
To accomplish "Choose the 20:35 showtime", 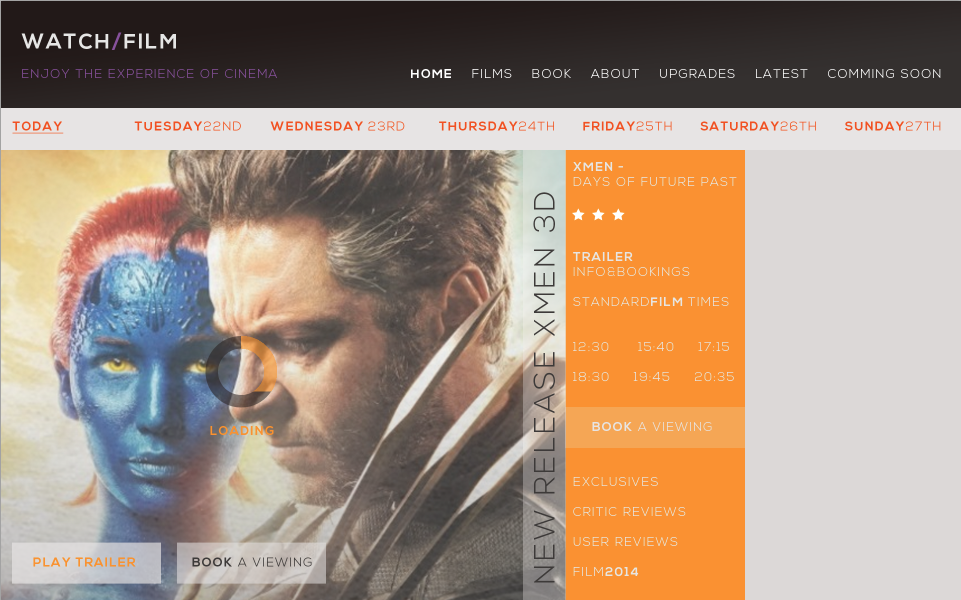I will click(x=714, y=377).
